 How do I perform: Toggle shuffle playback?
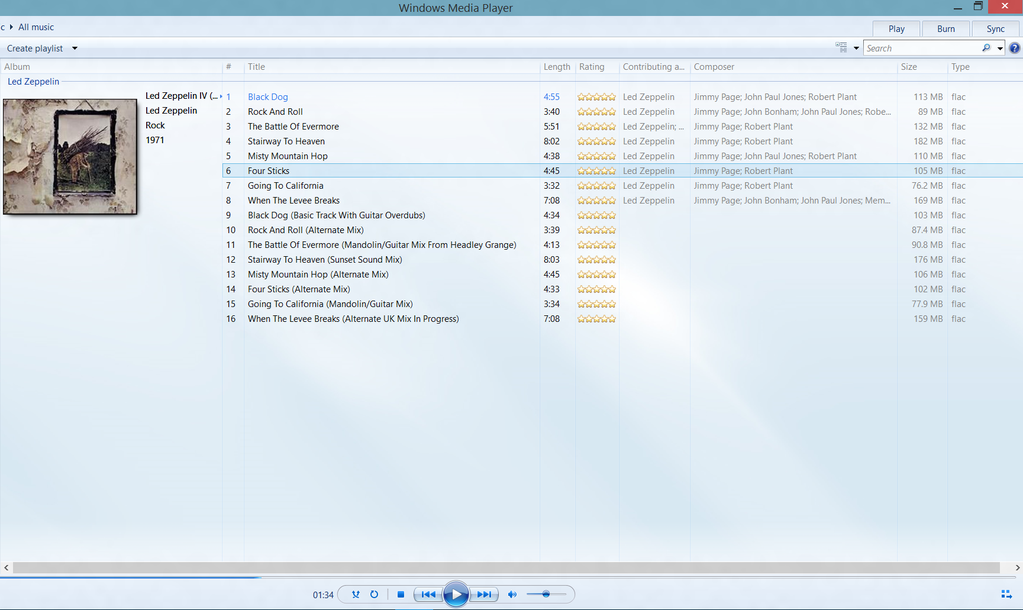click(x=355, y=594)
